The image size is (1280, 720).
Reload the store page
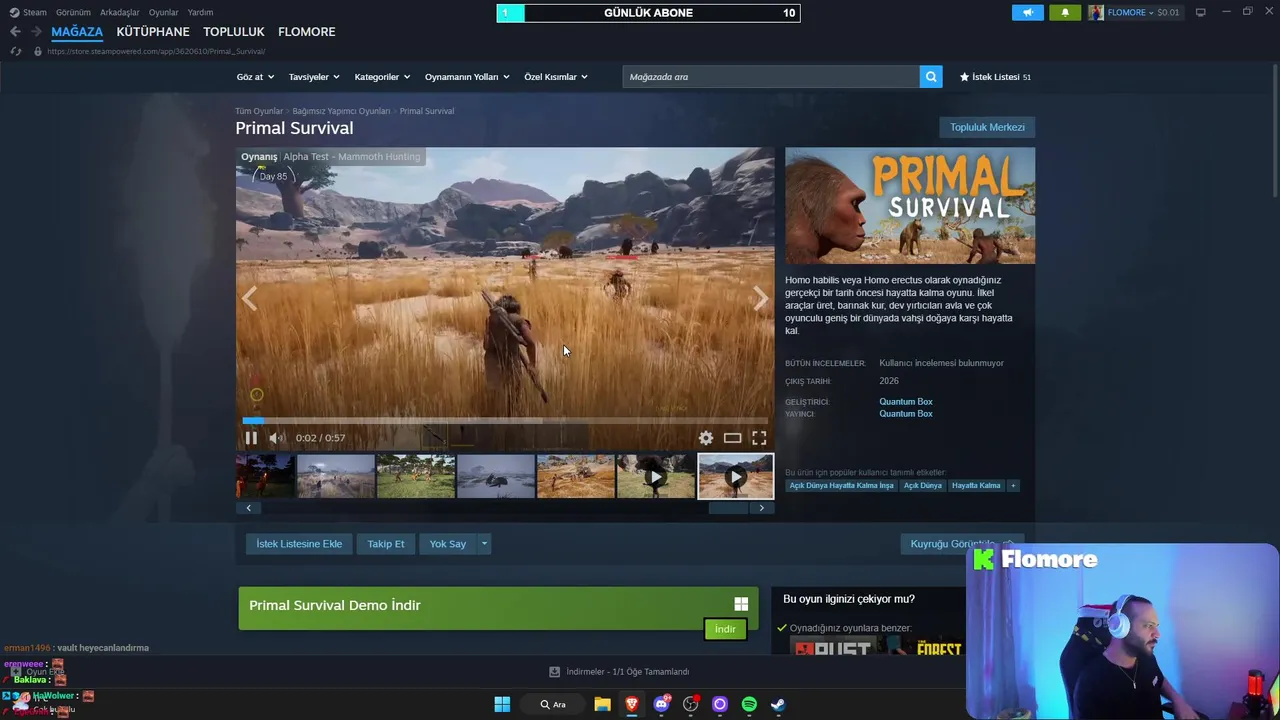click(15, 51)
